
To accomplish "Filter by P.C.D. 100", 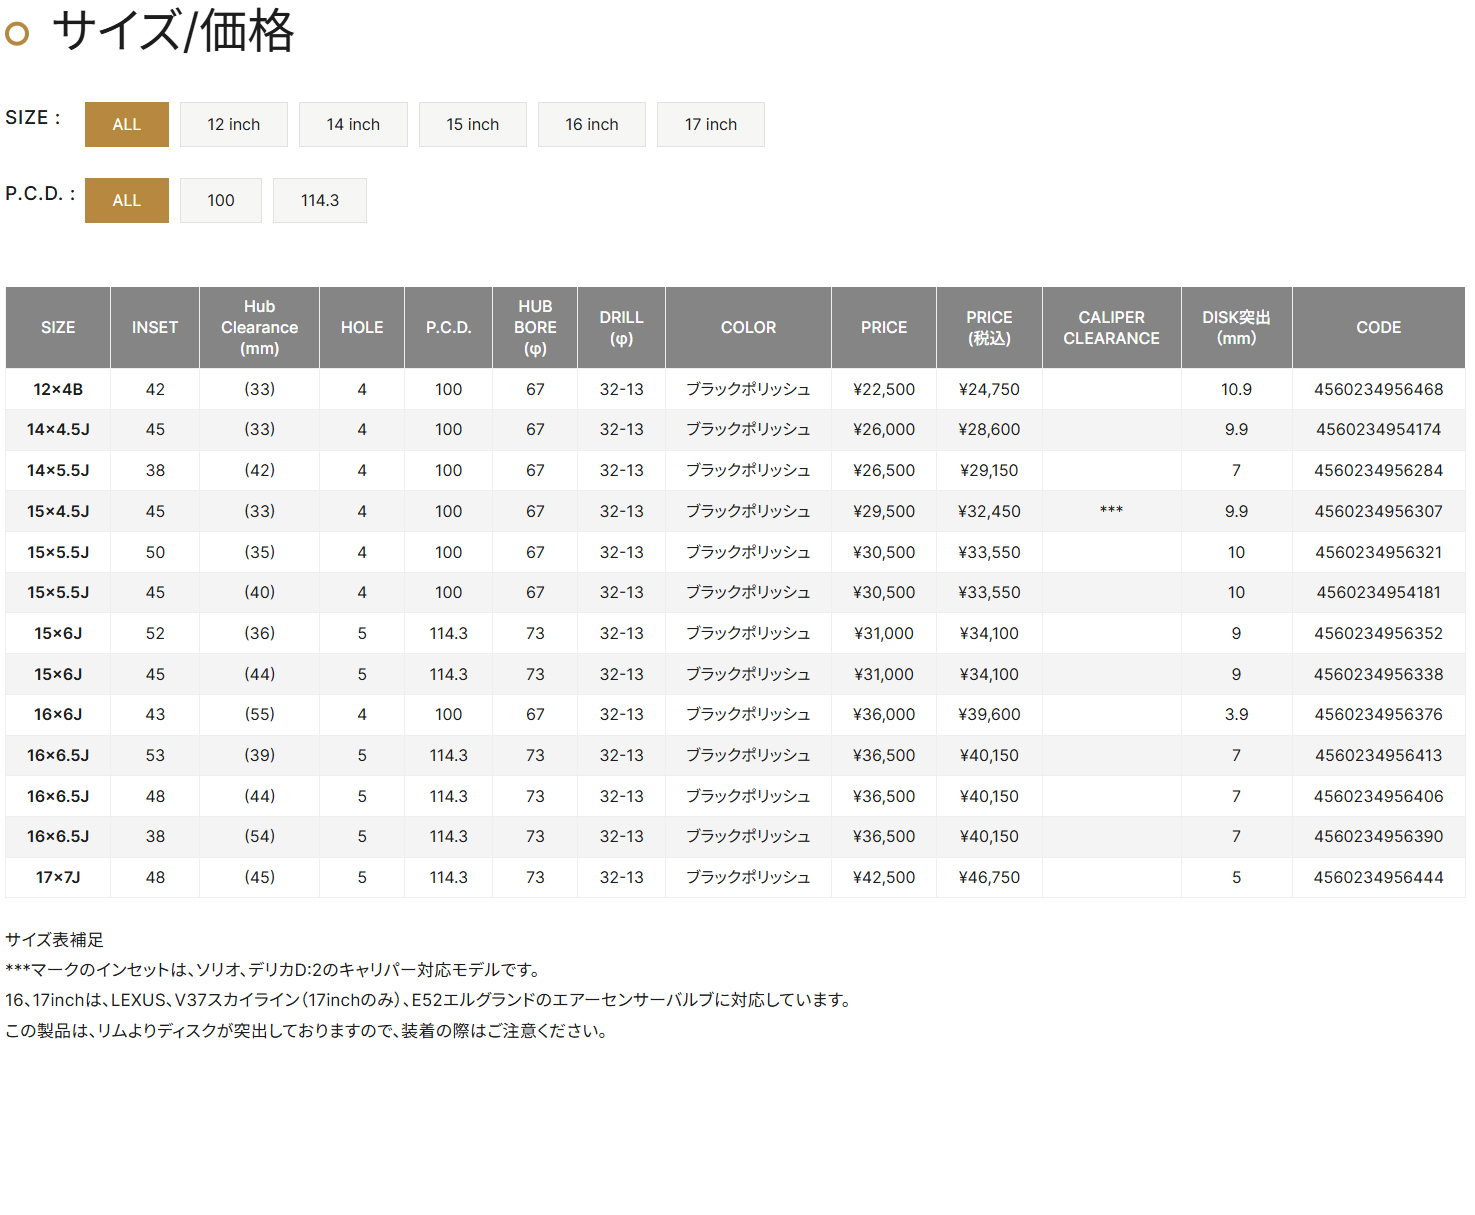I will [220, 200].
